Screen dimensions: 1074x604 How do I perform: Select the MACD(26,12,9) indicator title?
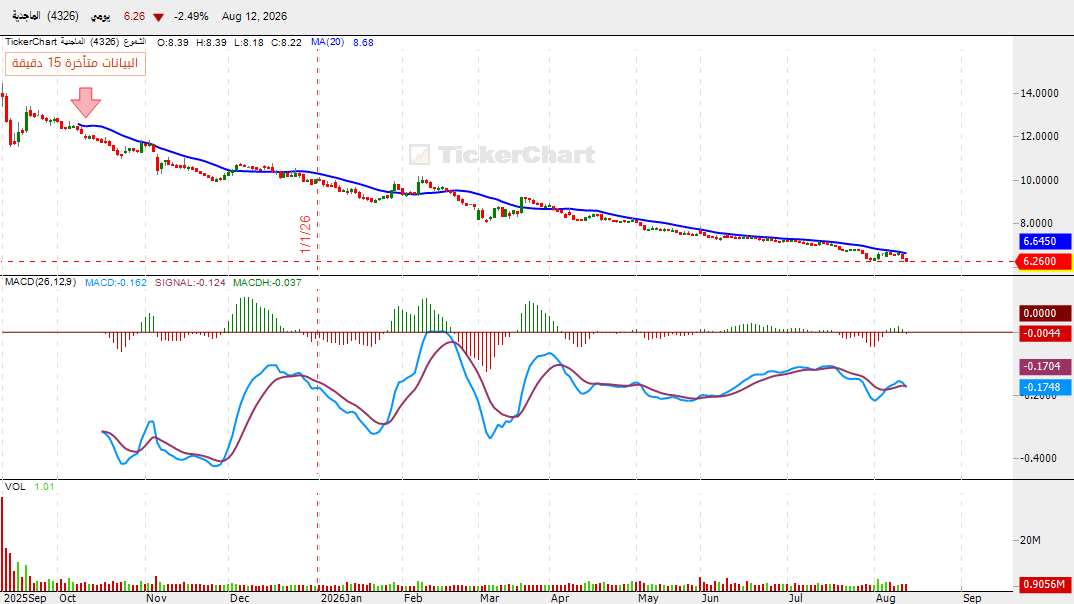coord(40,282)
